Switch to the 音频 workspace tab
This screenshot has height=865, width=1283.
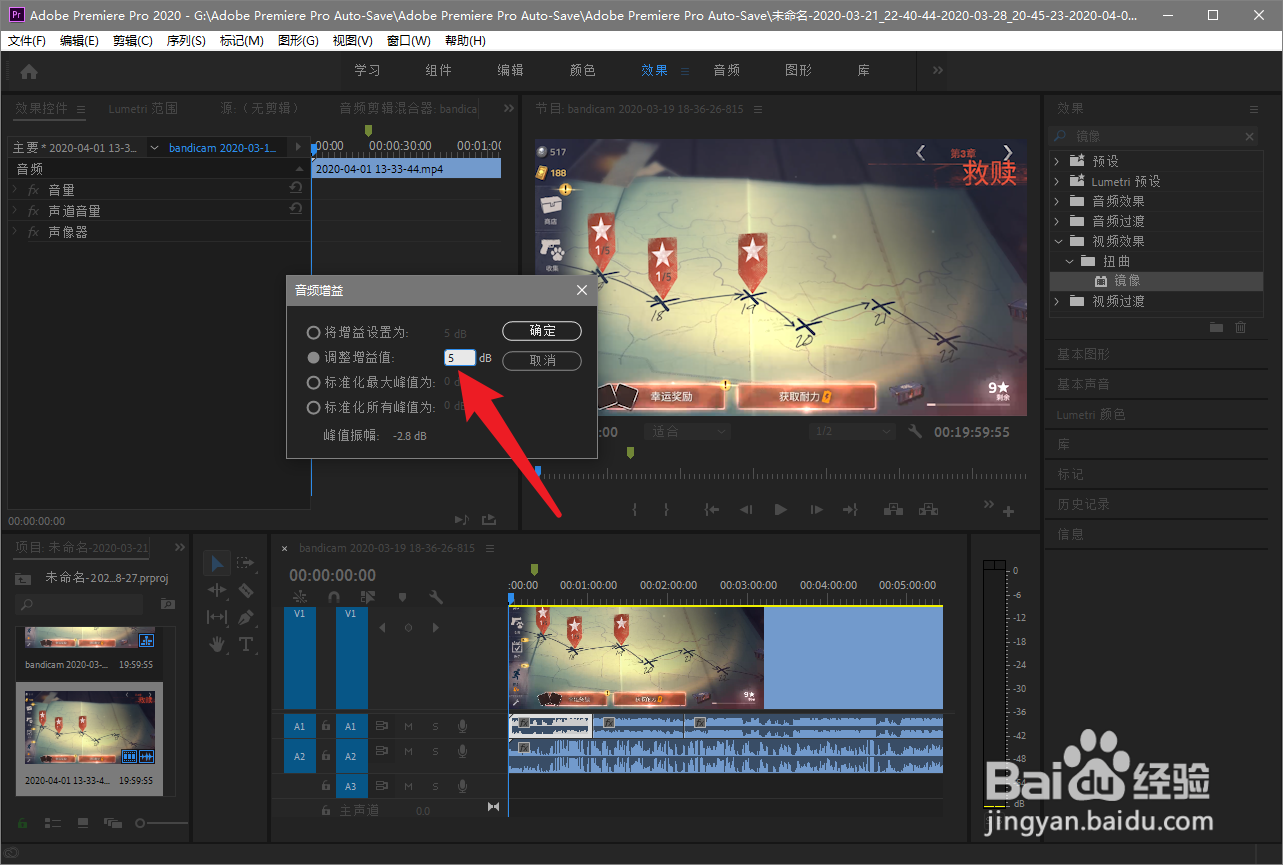click(727, 70)
